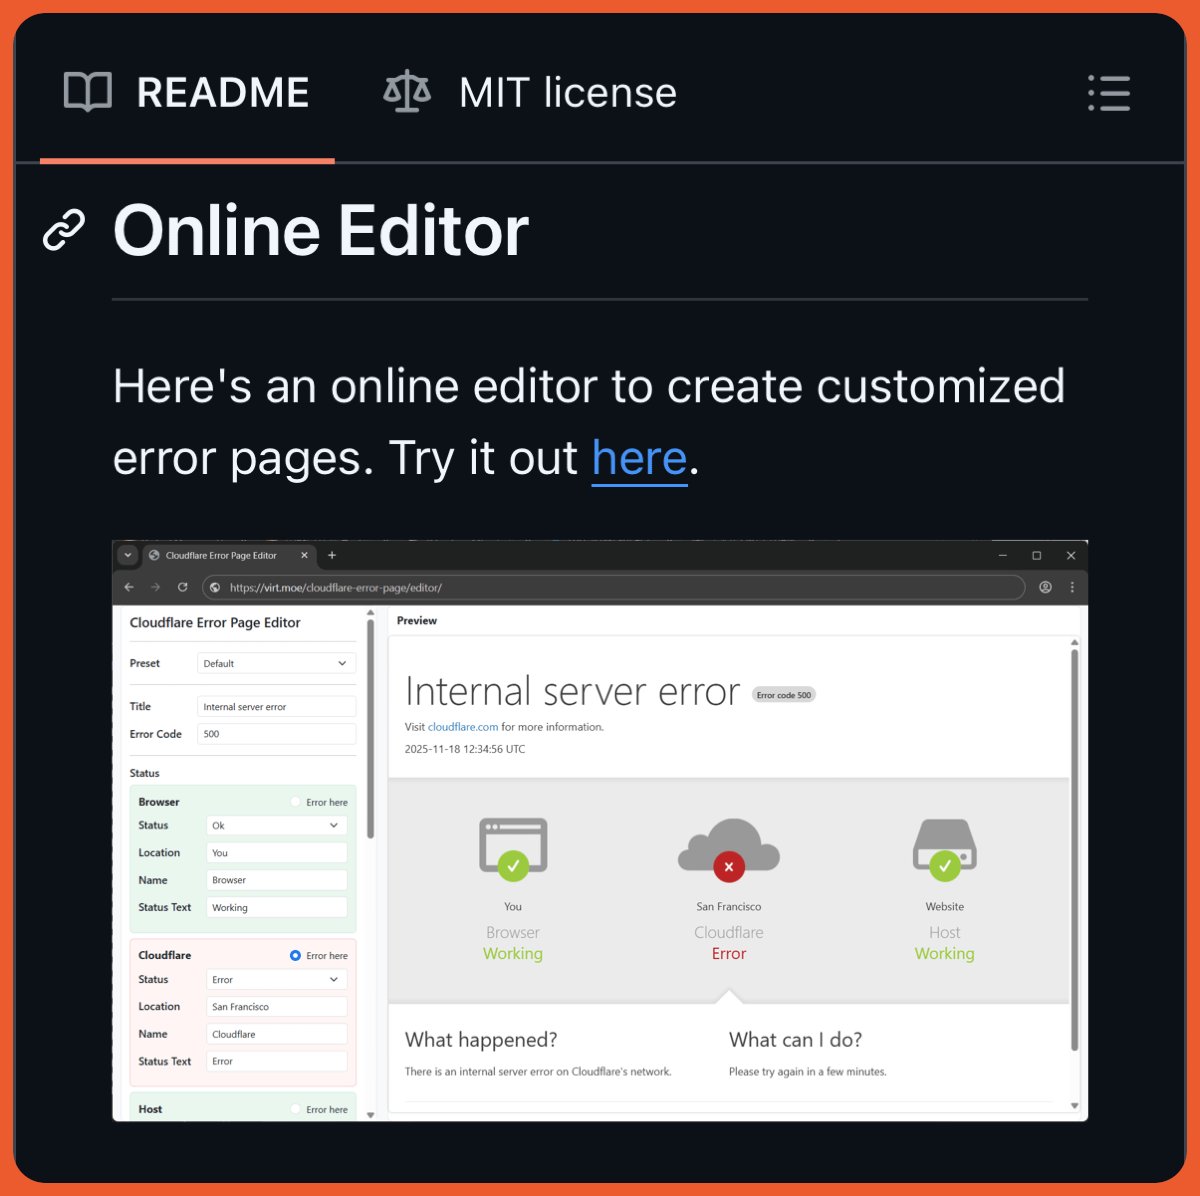Click the preview pane scroll down arrow
Screen dimensions: 1200x1196
pyautogui.click(x=1075, y=1105)
